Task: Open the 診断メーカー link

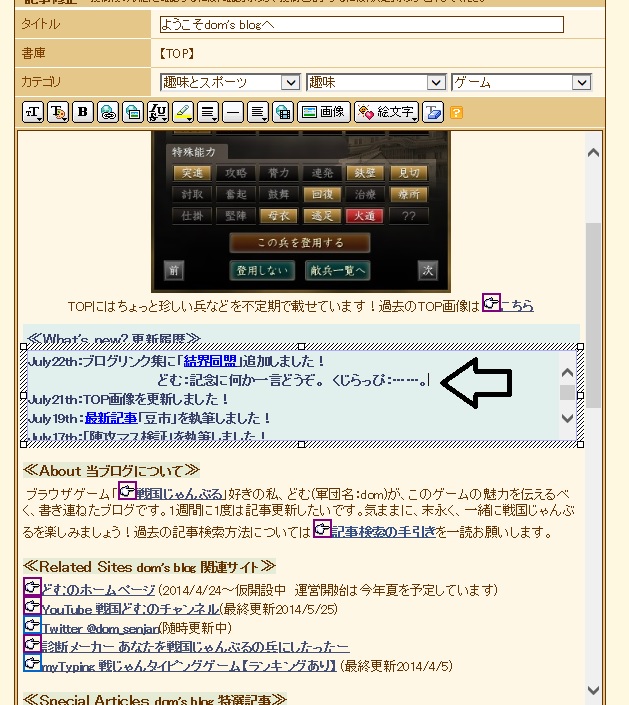Action: [196, 647]
